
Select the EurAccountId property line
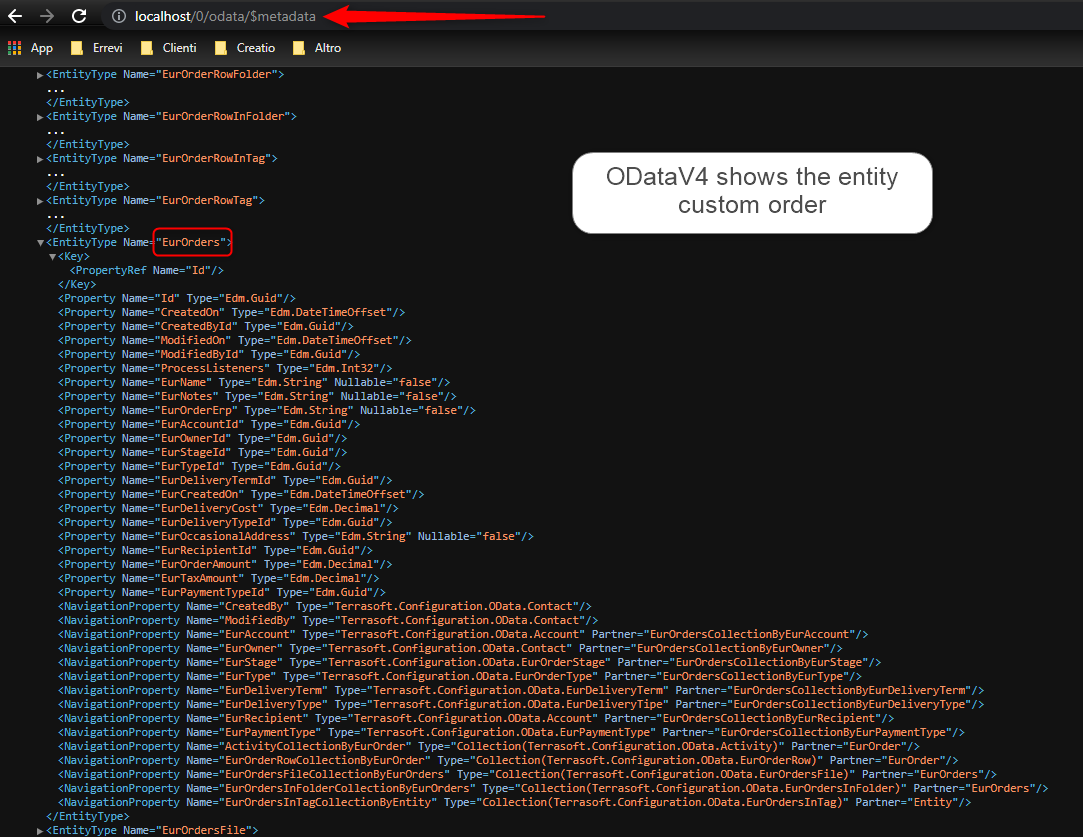[x=209, y=424]
